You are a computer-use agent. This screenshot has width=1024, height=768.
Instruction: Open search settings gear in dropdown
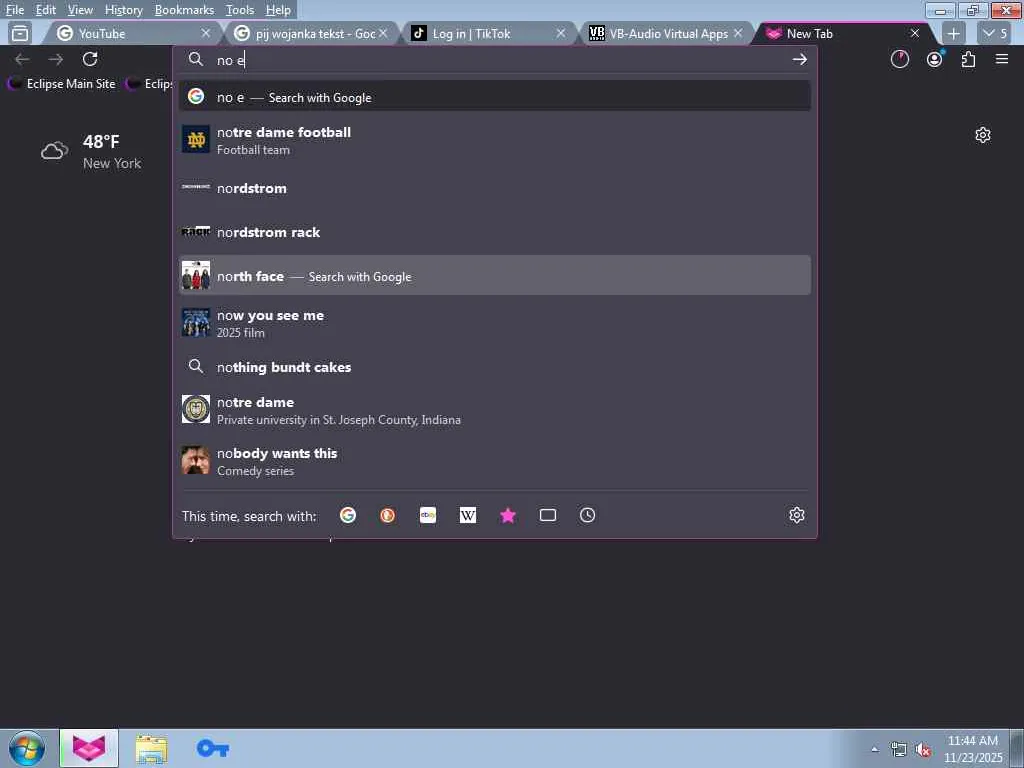tap(797, 515)
